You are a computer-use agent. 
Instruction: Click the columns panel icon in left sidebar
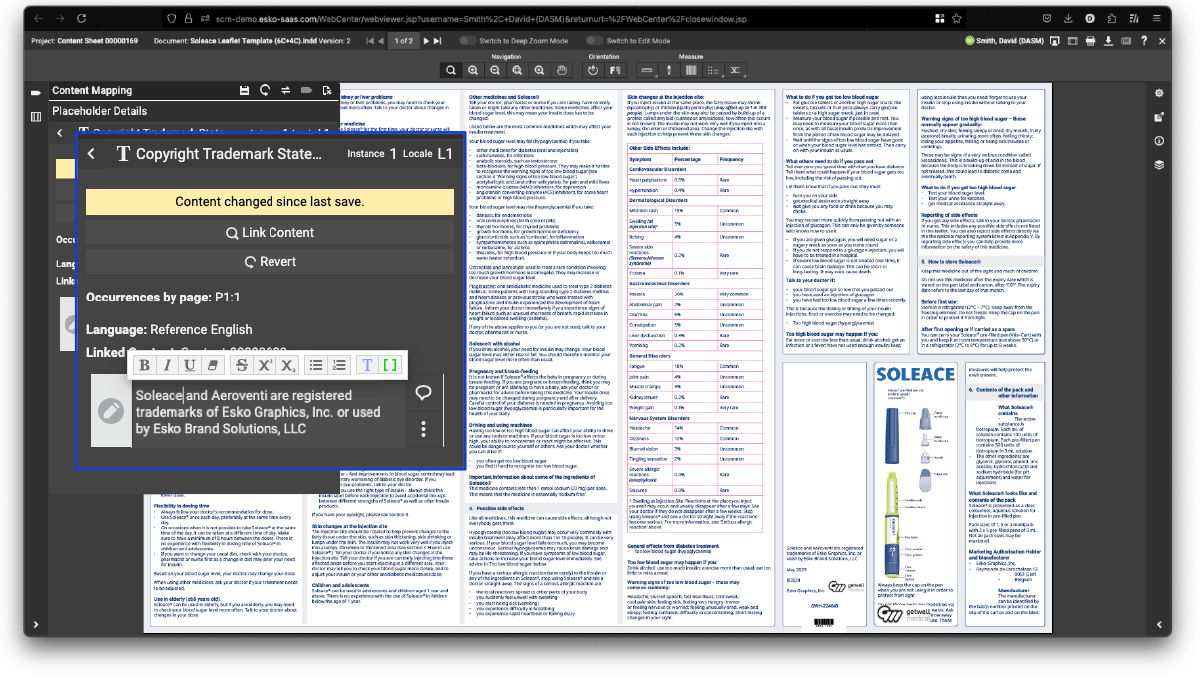coord(36,116)
